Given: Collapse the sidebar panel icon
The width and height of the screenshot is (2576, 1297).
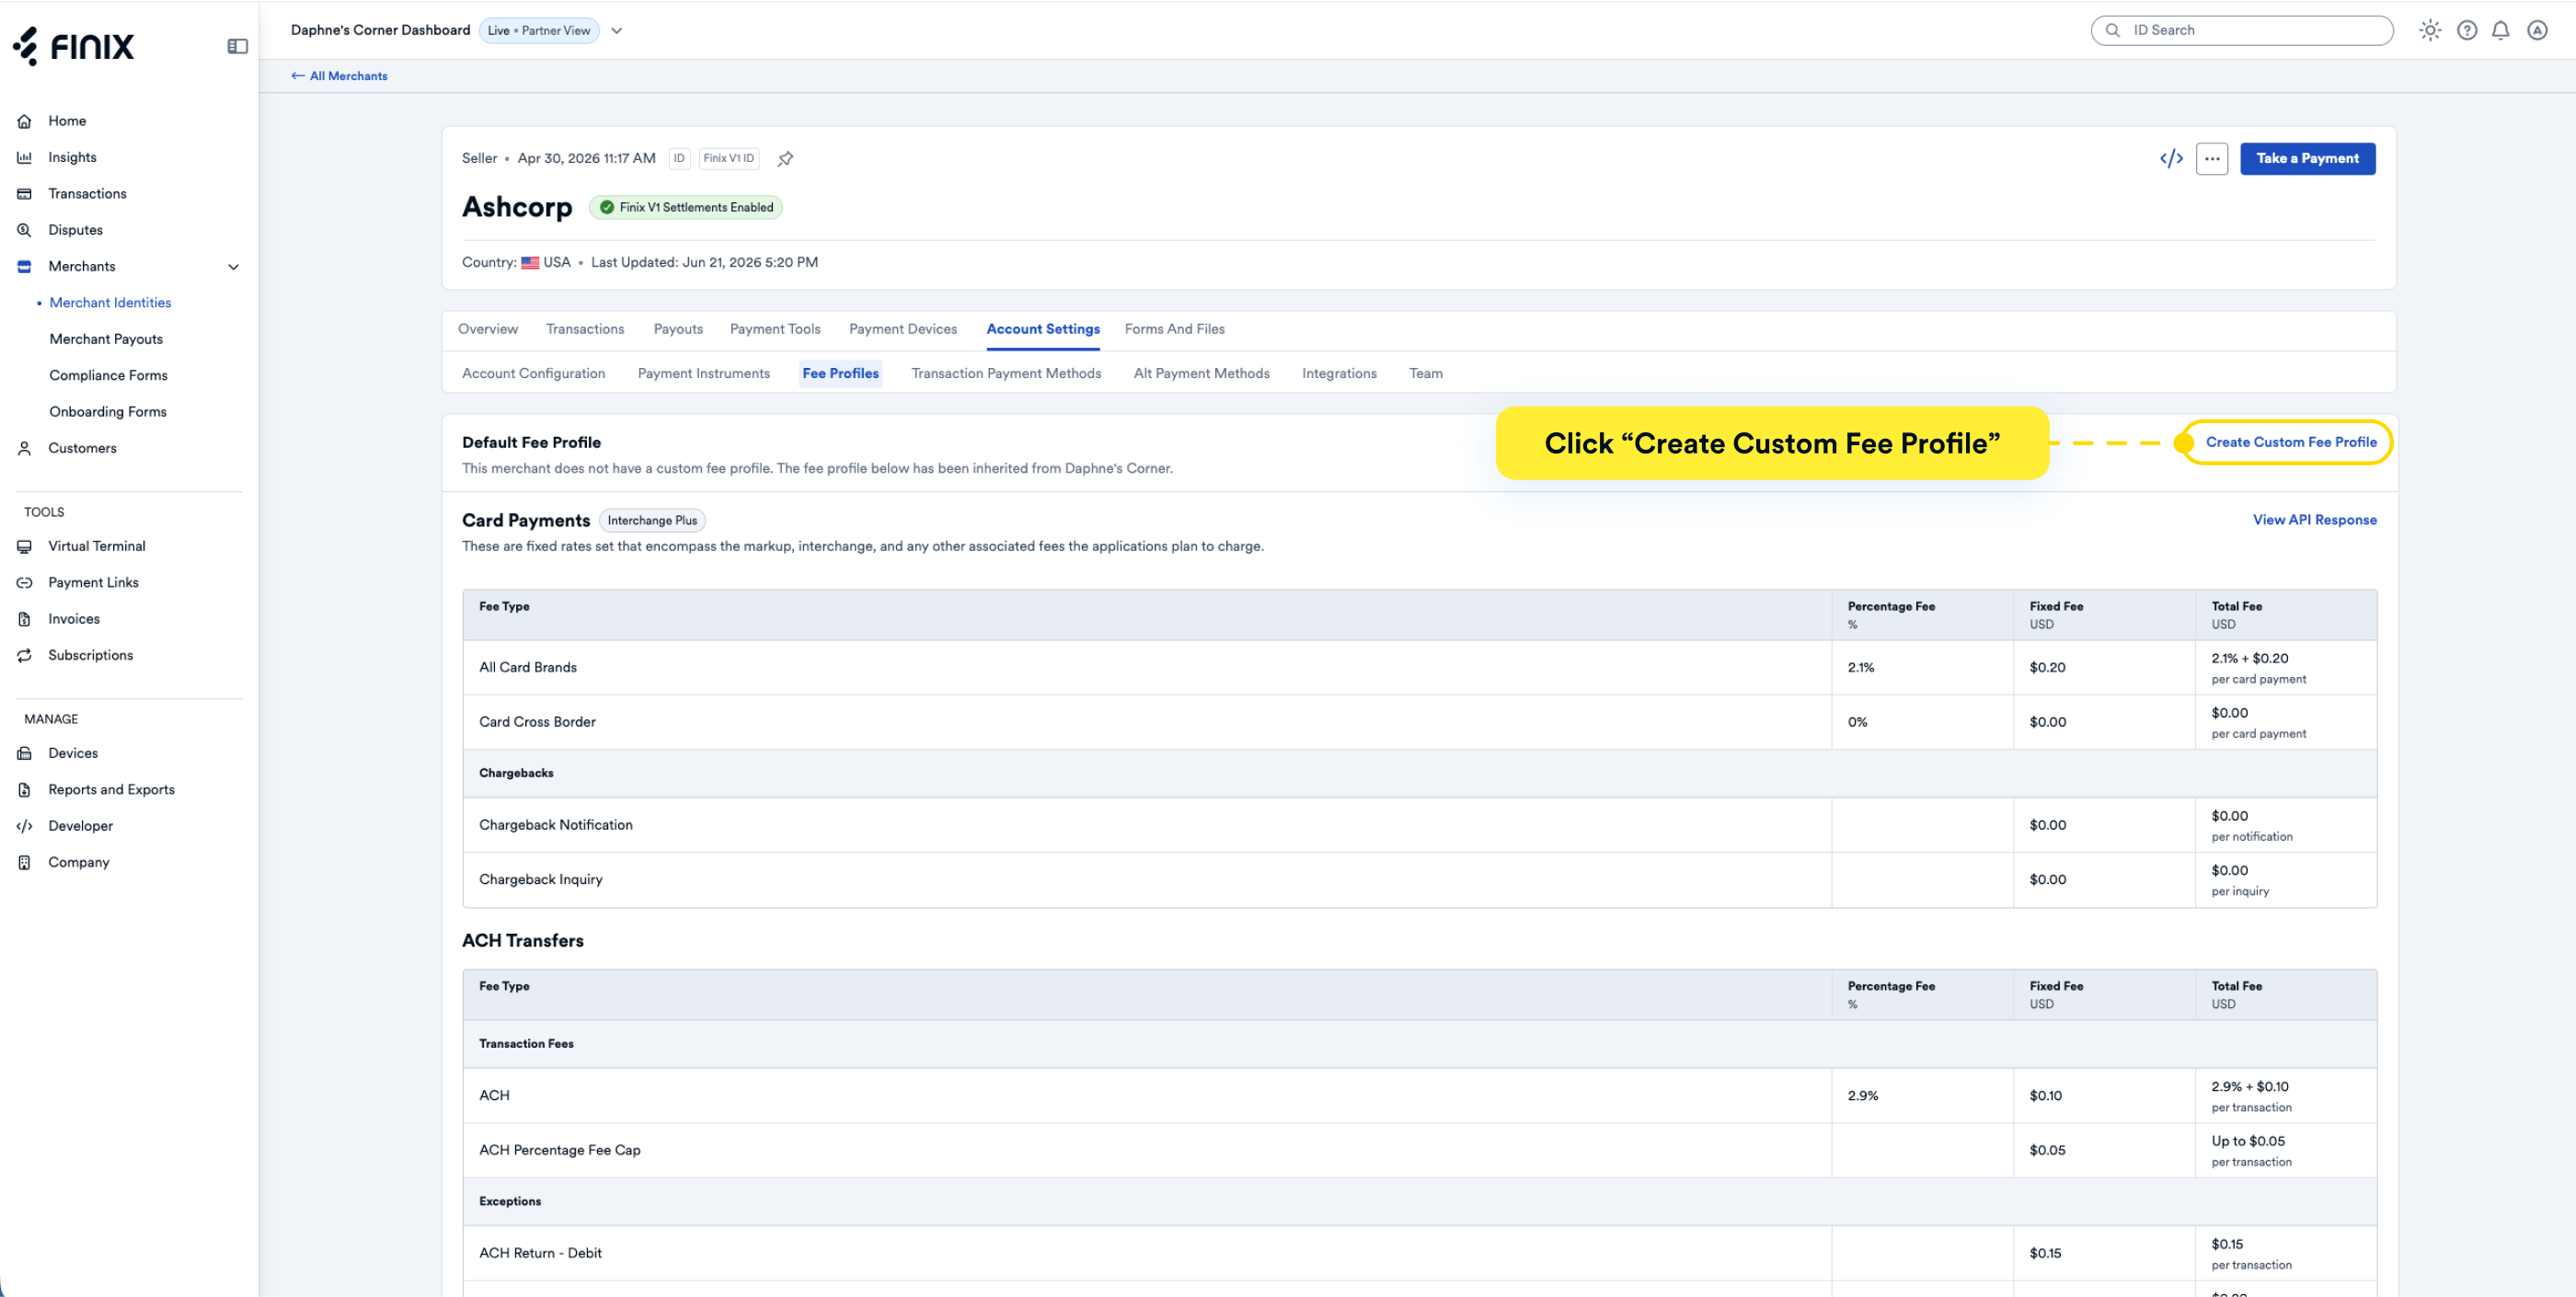Looking at the screenshot, I should 237,46.
